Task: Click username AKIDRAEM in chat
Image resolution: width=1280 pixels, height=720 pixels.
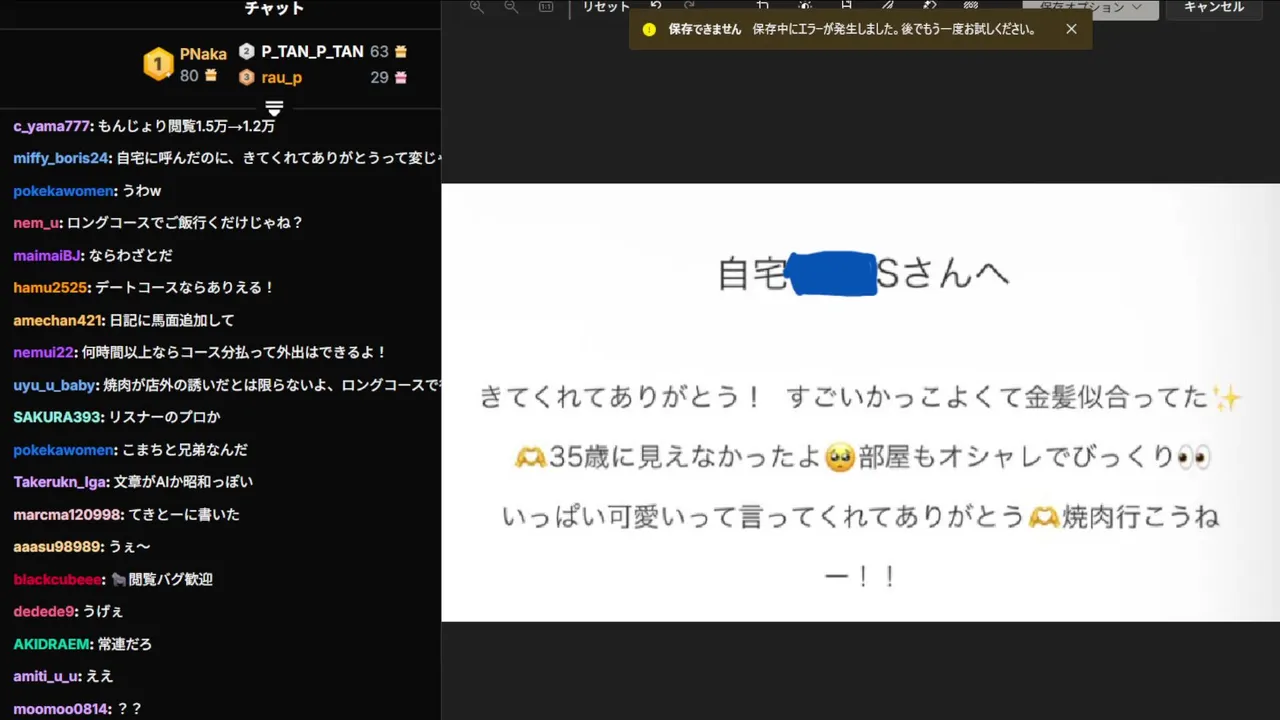Action: [x=52, y=644]
